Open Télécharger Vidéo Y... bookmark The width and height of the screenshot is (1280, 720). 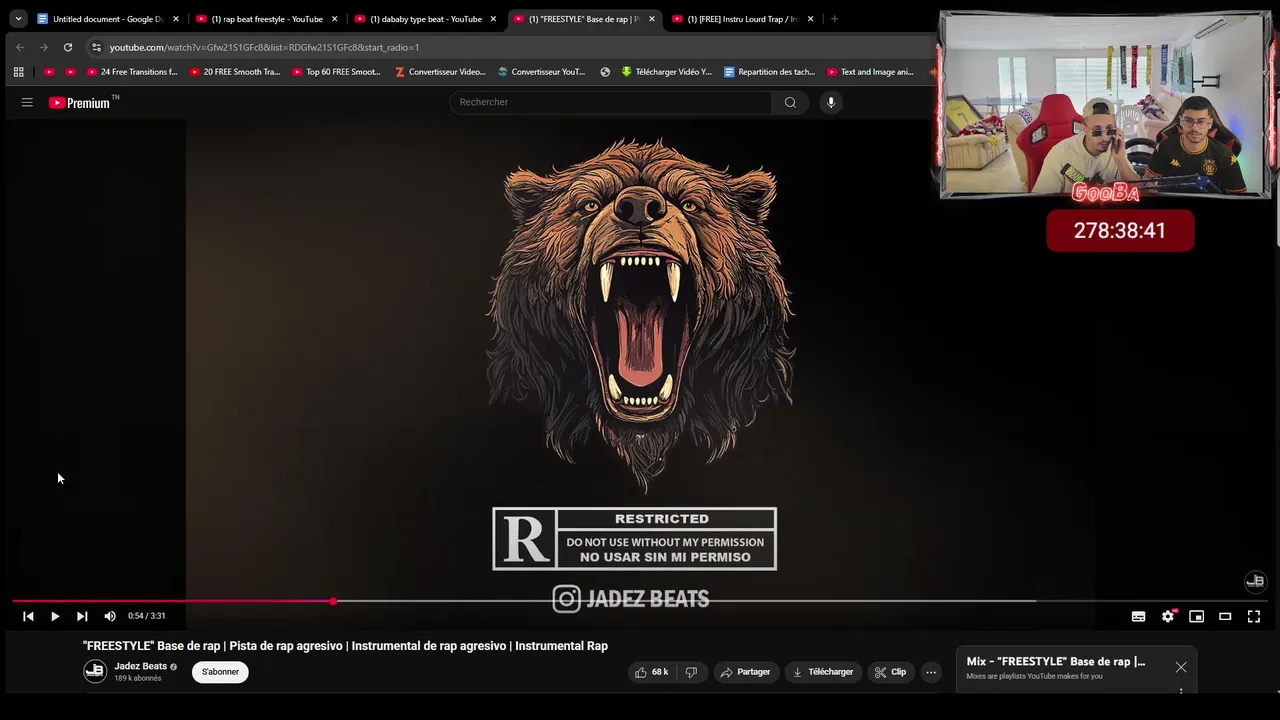(666, 72)
